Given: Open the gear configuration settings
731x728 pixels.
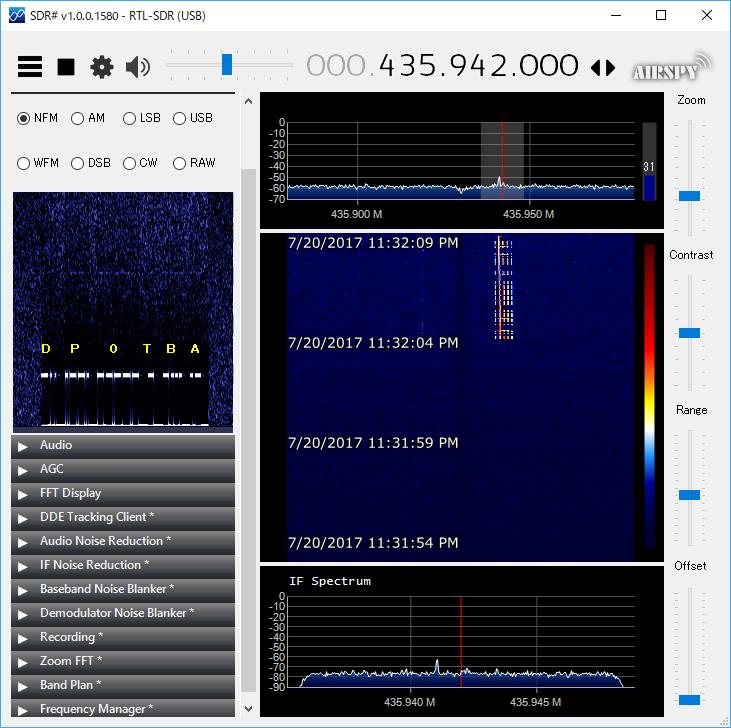Looking at the screenshot, I should tap(101, 67).
